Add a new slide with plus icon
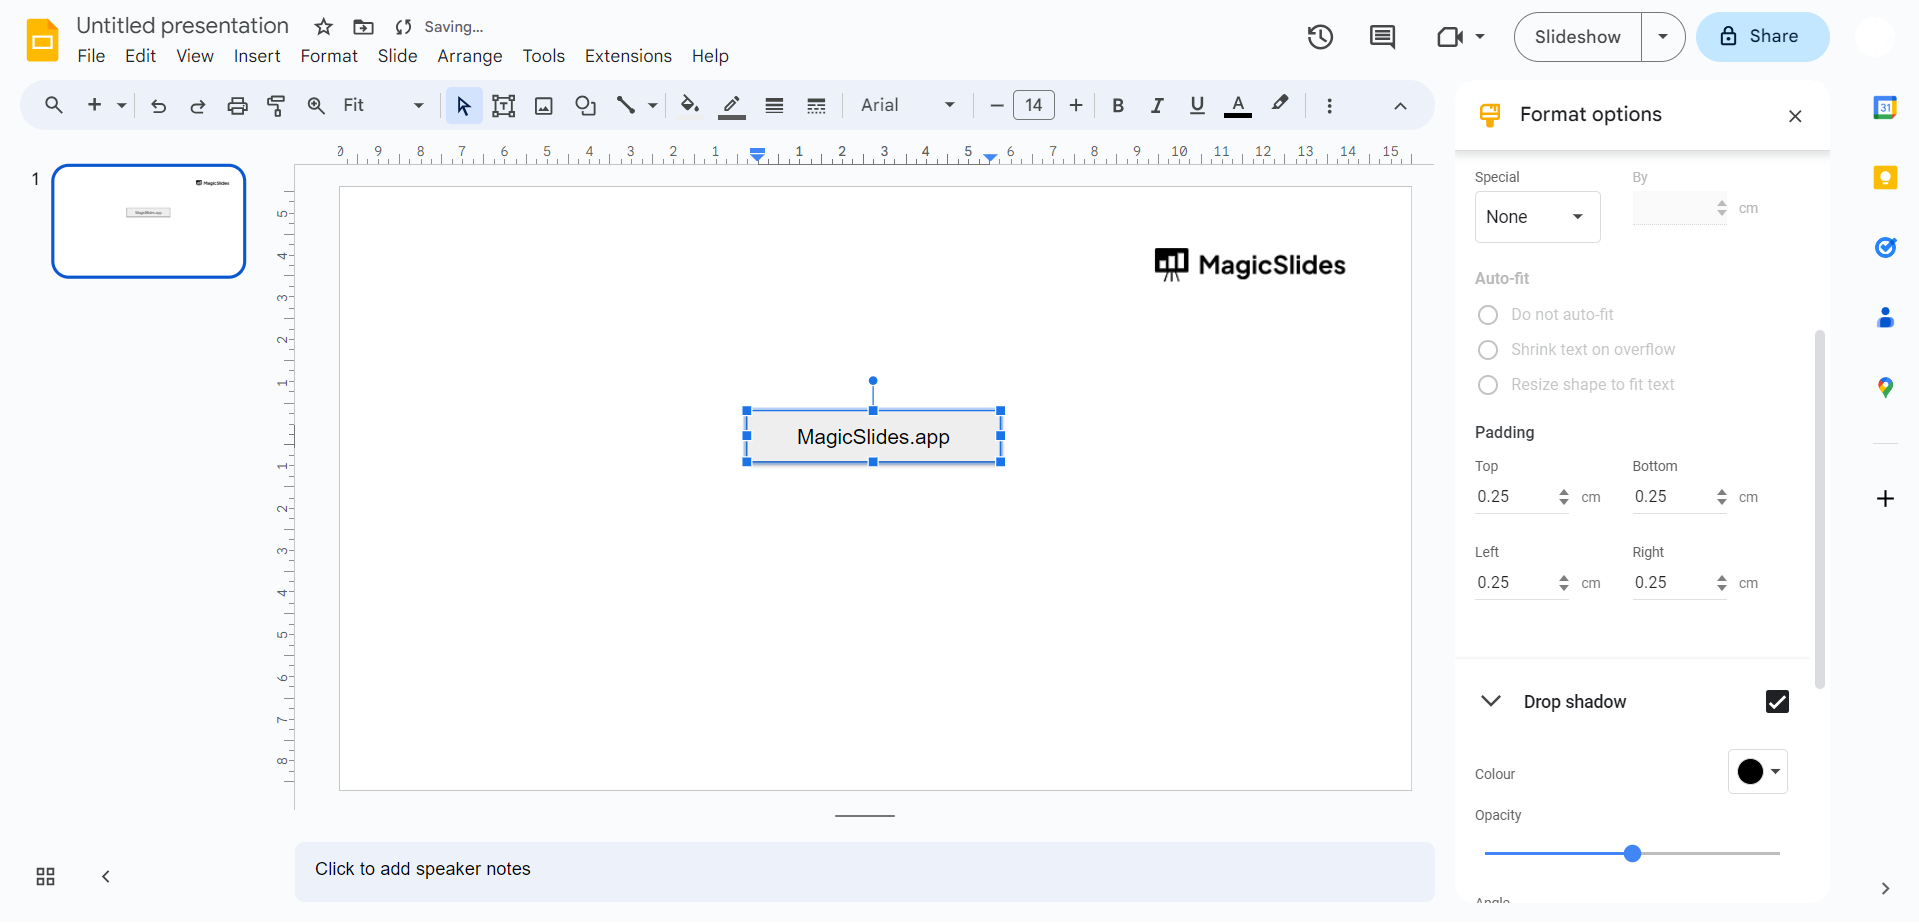The height and width of the screenshot is (923, 1919). [x=95, y=105]
